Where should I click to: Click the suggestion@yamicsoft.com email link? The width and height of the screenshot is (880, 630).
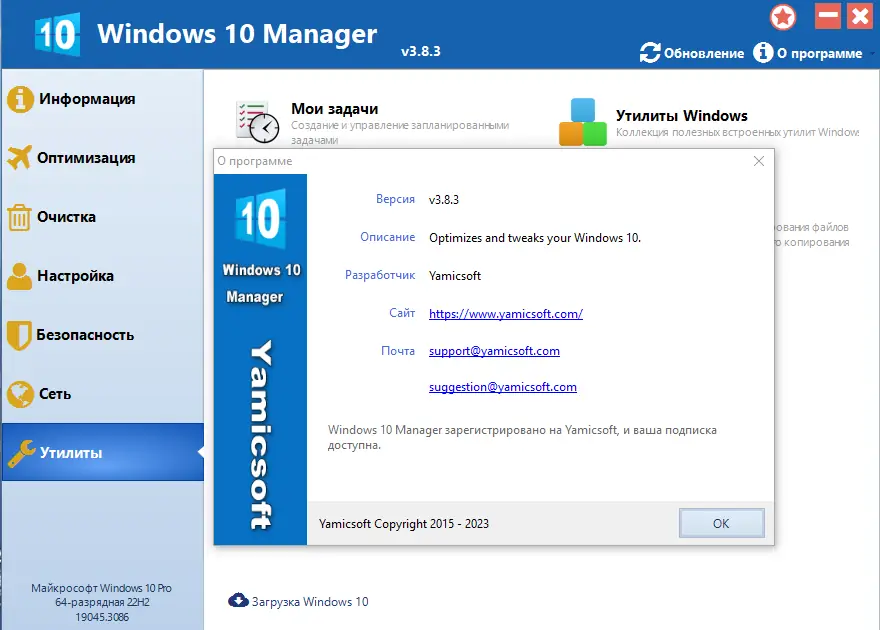[502, 387]
